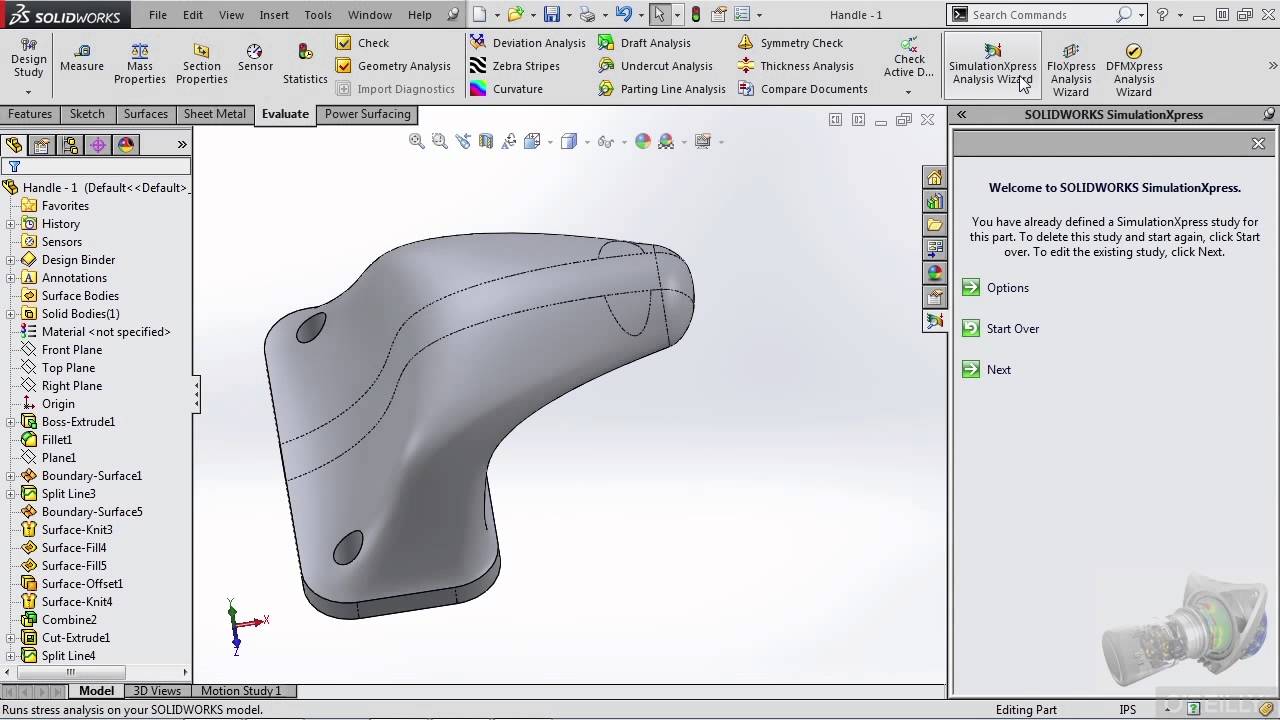Expand the Split Line3 feature
The image size is (1280, 720).
pyautogui.click(x=11, y=494)
